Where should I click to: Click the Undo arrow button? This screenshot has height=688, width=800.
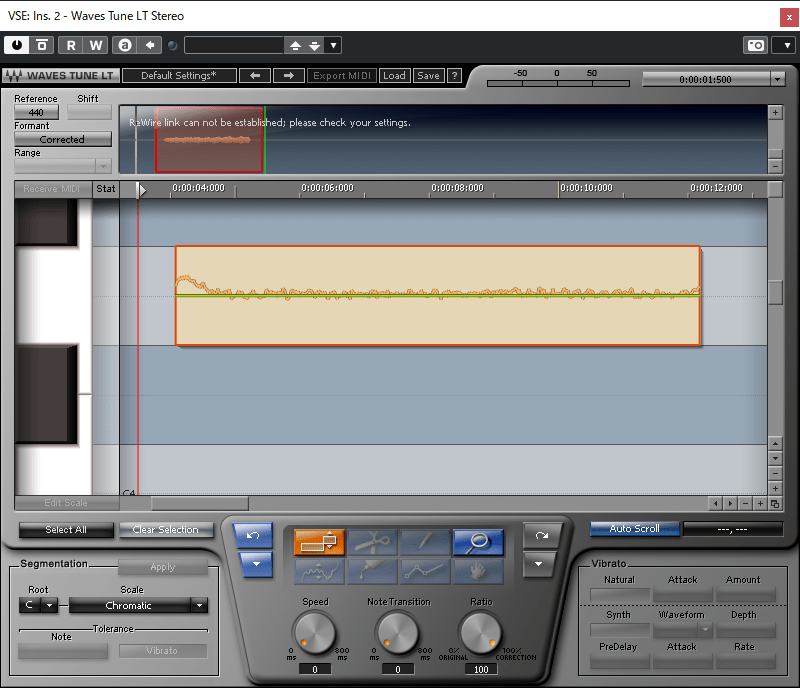[x=253, y=535]
